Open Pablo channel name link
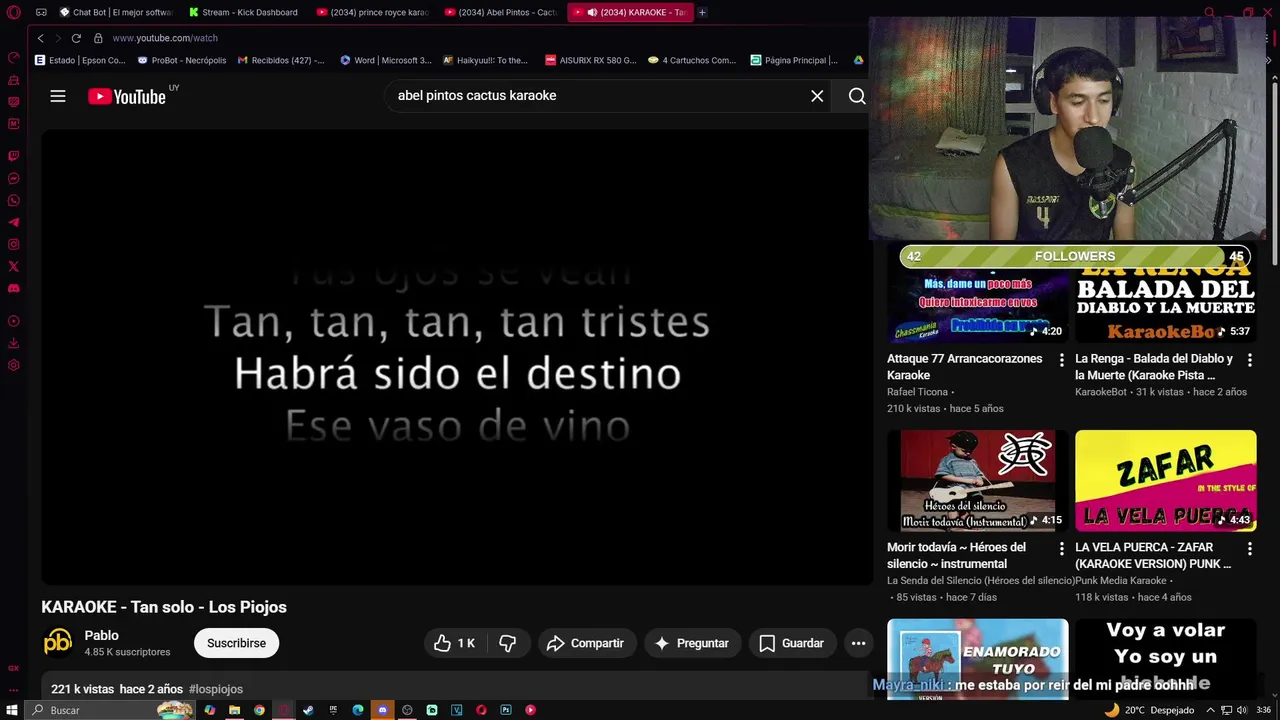The image size is (1280, 720). 102,635
